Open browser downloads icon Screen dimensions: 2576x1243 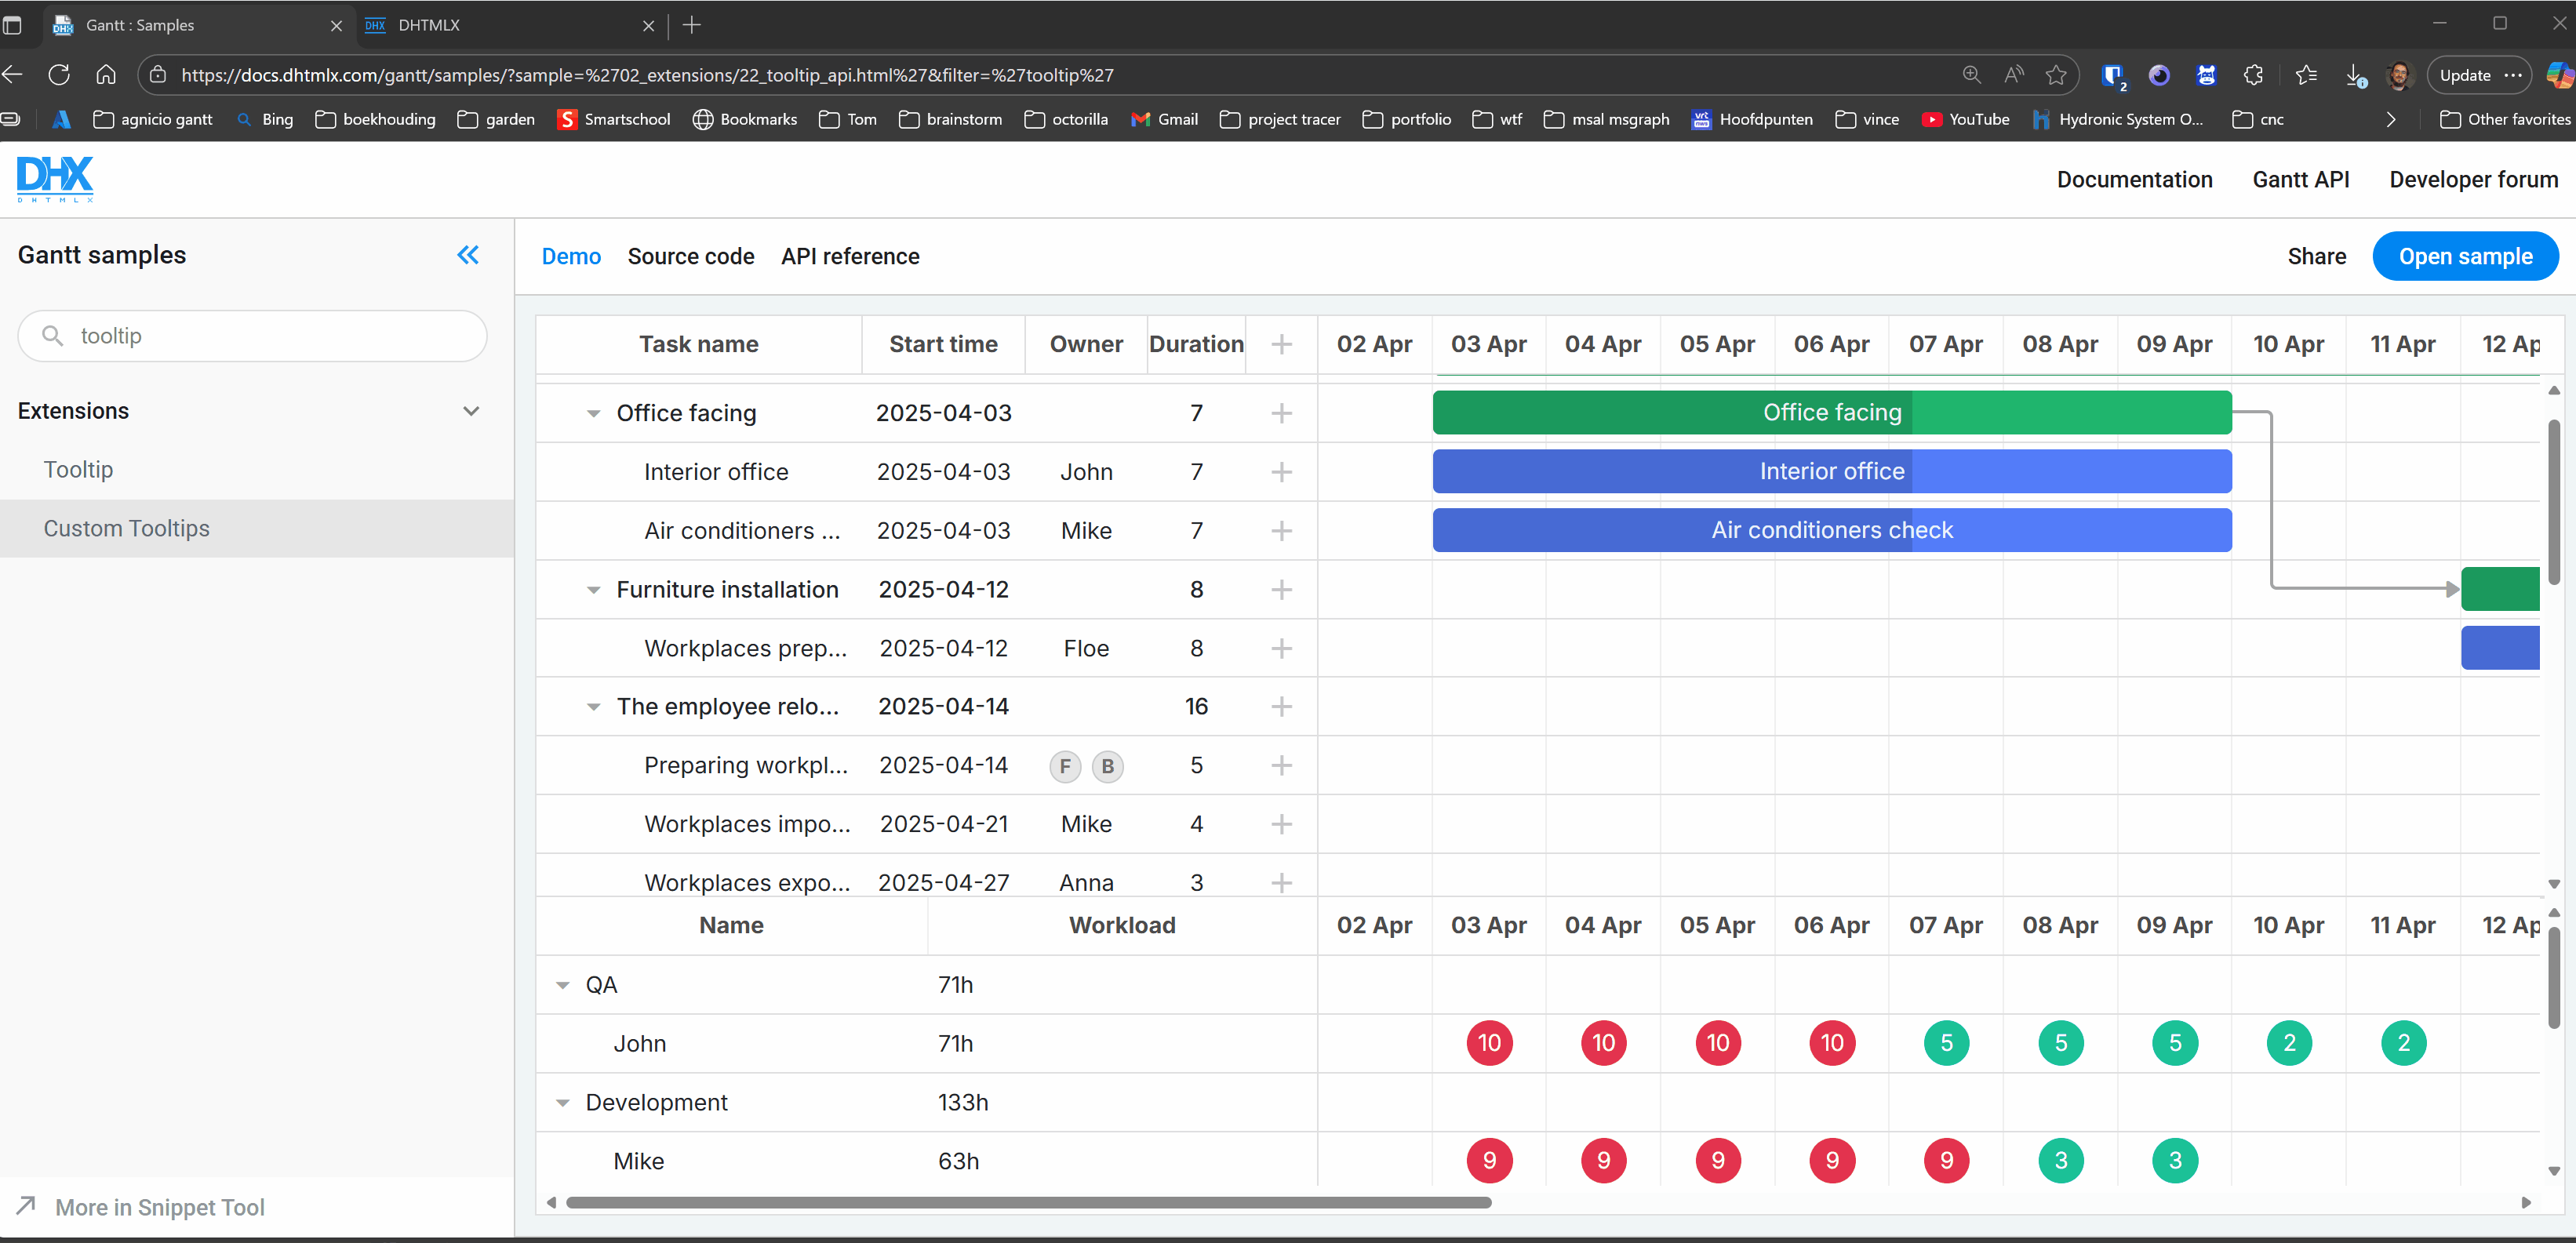pos(2355,75)
